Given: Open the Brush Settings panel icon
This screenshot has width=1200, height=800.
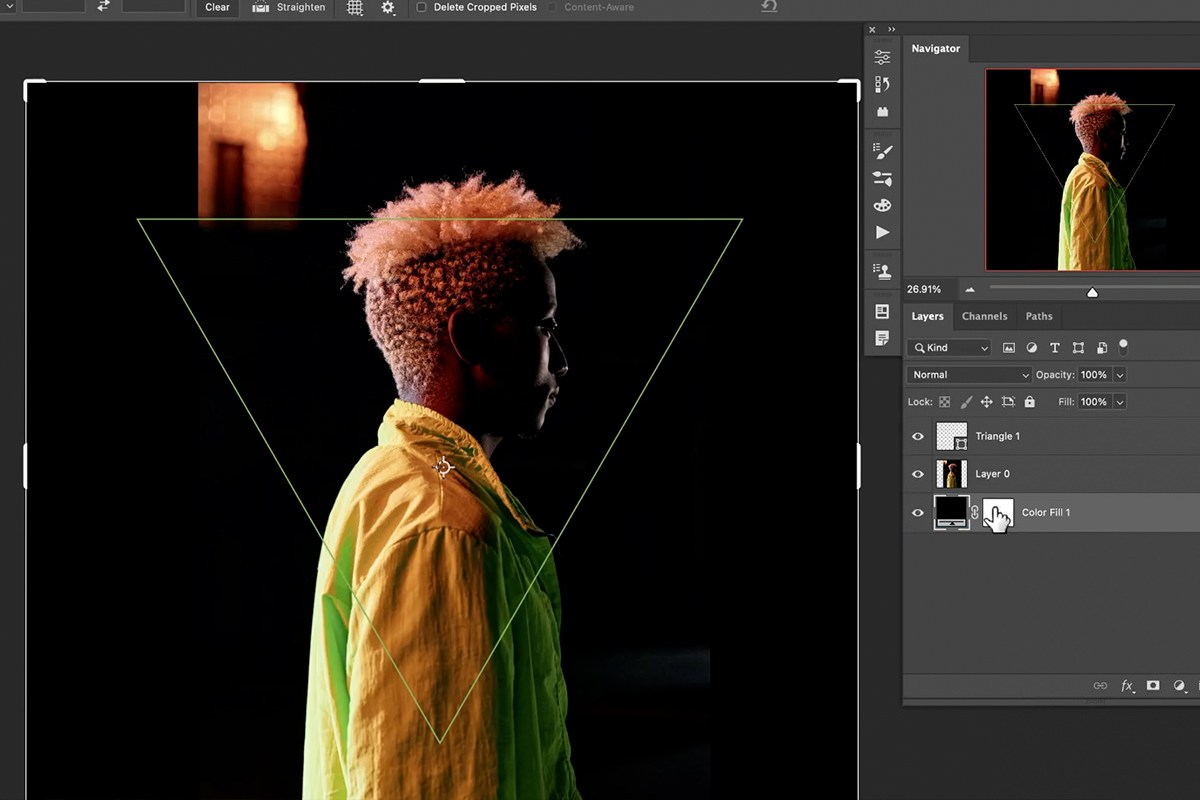Looking at the screenshot, I should coord(882,152).
